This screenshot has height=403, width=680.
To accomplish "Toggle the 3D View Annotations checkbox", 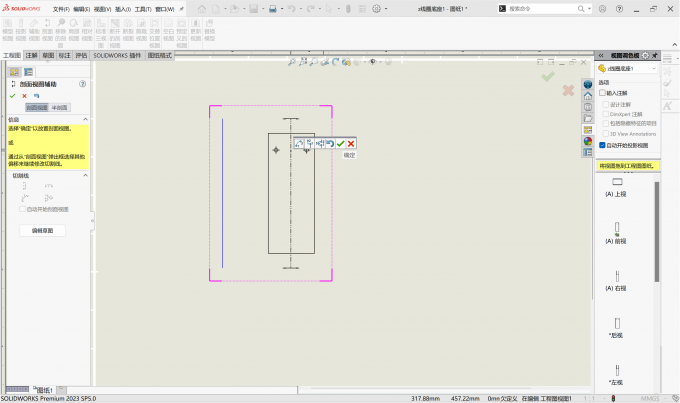I will [606, 134].
